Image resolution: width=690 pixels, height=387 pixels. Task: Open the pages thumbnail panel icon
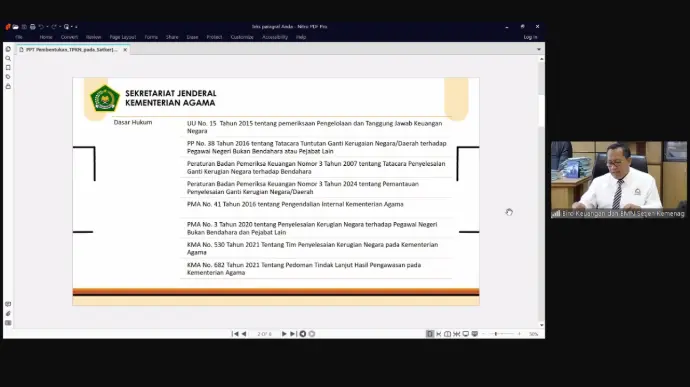8,49
